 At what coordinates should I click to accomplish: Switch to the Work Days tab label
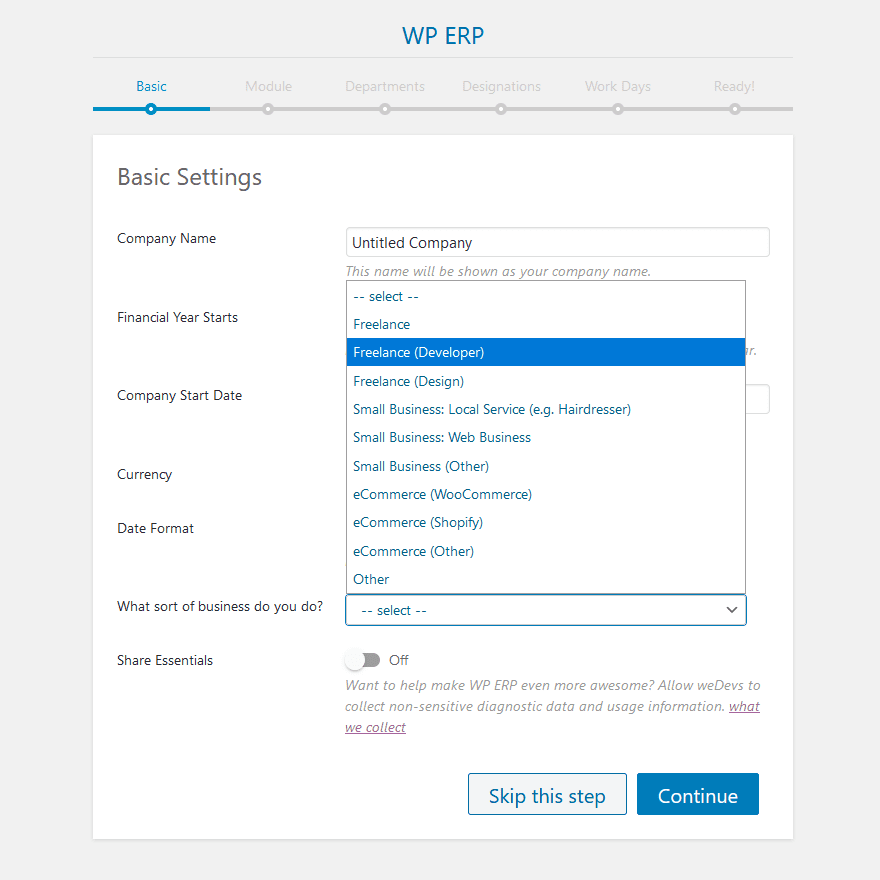(617, 86)
